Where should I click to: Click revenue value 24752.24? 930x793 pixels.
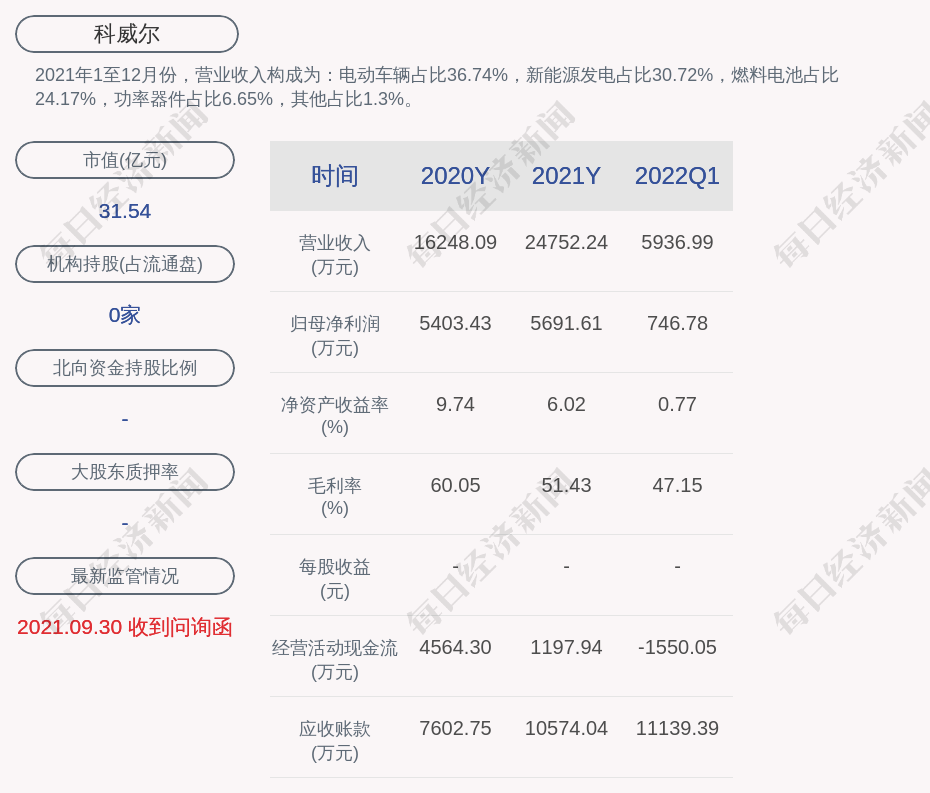coord(566,242)
